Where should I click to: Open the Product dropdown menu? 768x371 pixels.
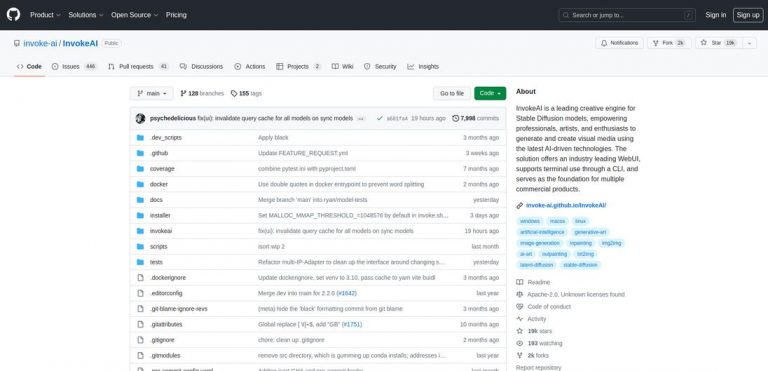45,15
